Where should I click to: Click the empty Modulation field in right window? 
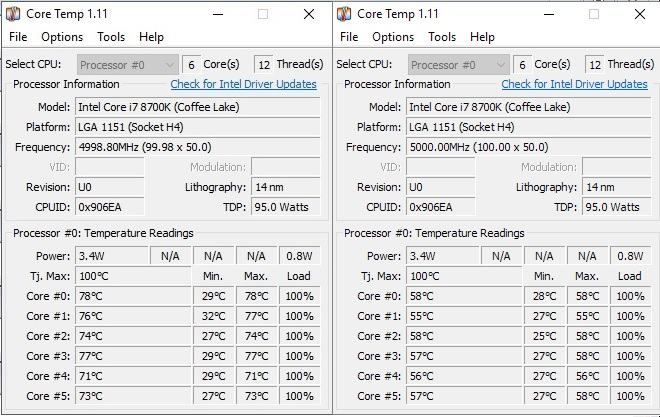click(x=617, y=167)
